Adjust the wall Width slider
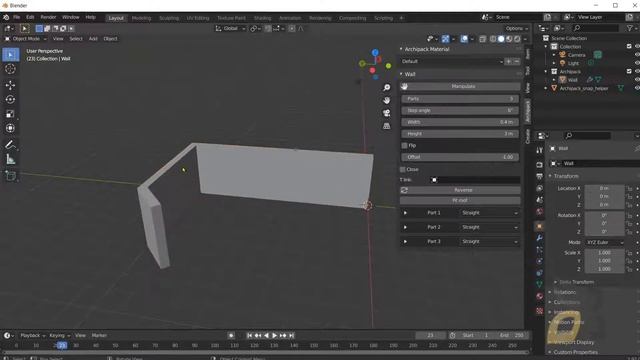This screenshot has width=640, height=360. [460, 122]
